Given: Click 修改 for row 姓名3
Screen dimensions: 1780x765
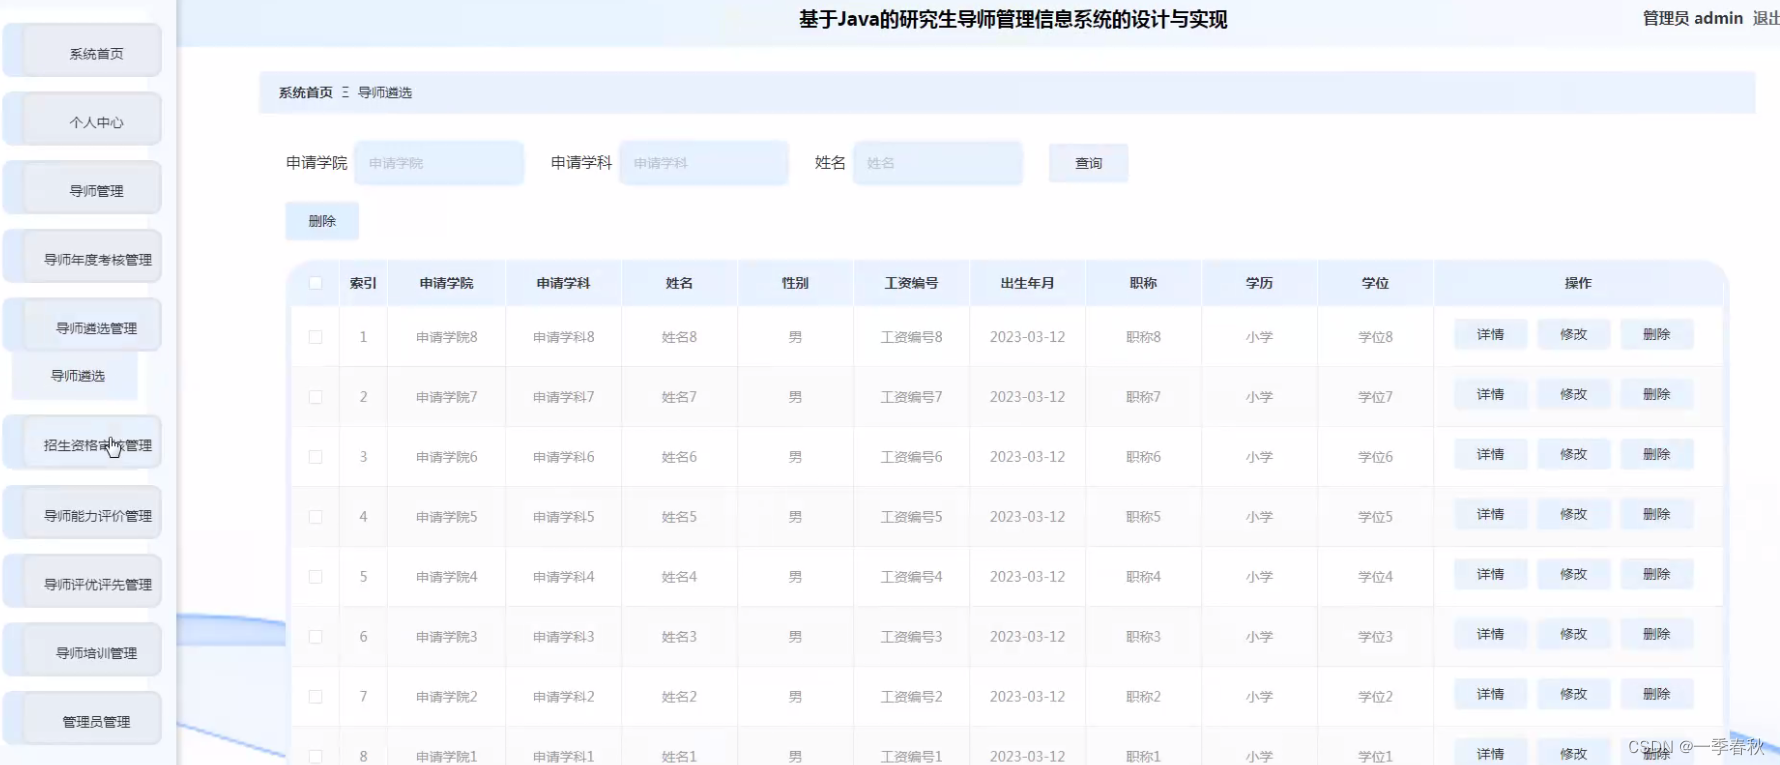Looking at the screenshot, I should [1573, 635].
